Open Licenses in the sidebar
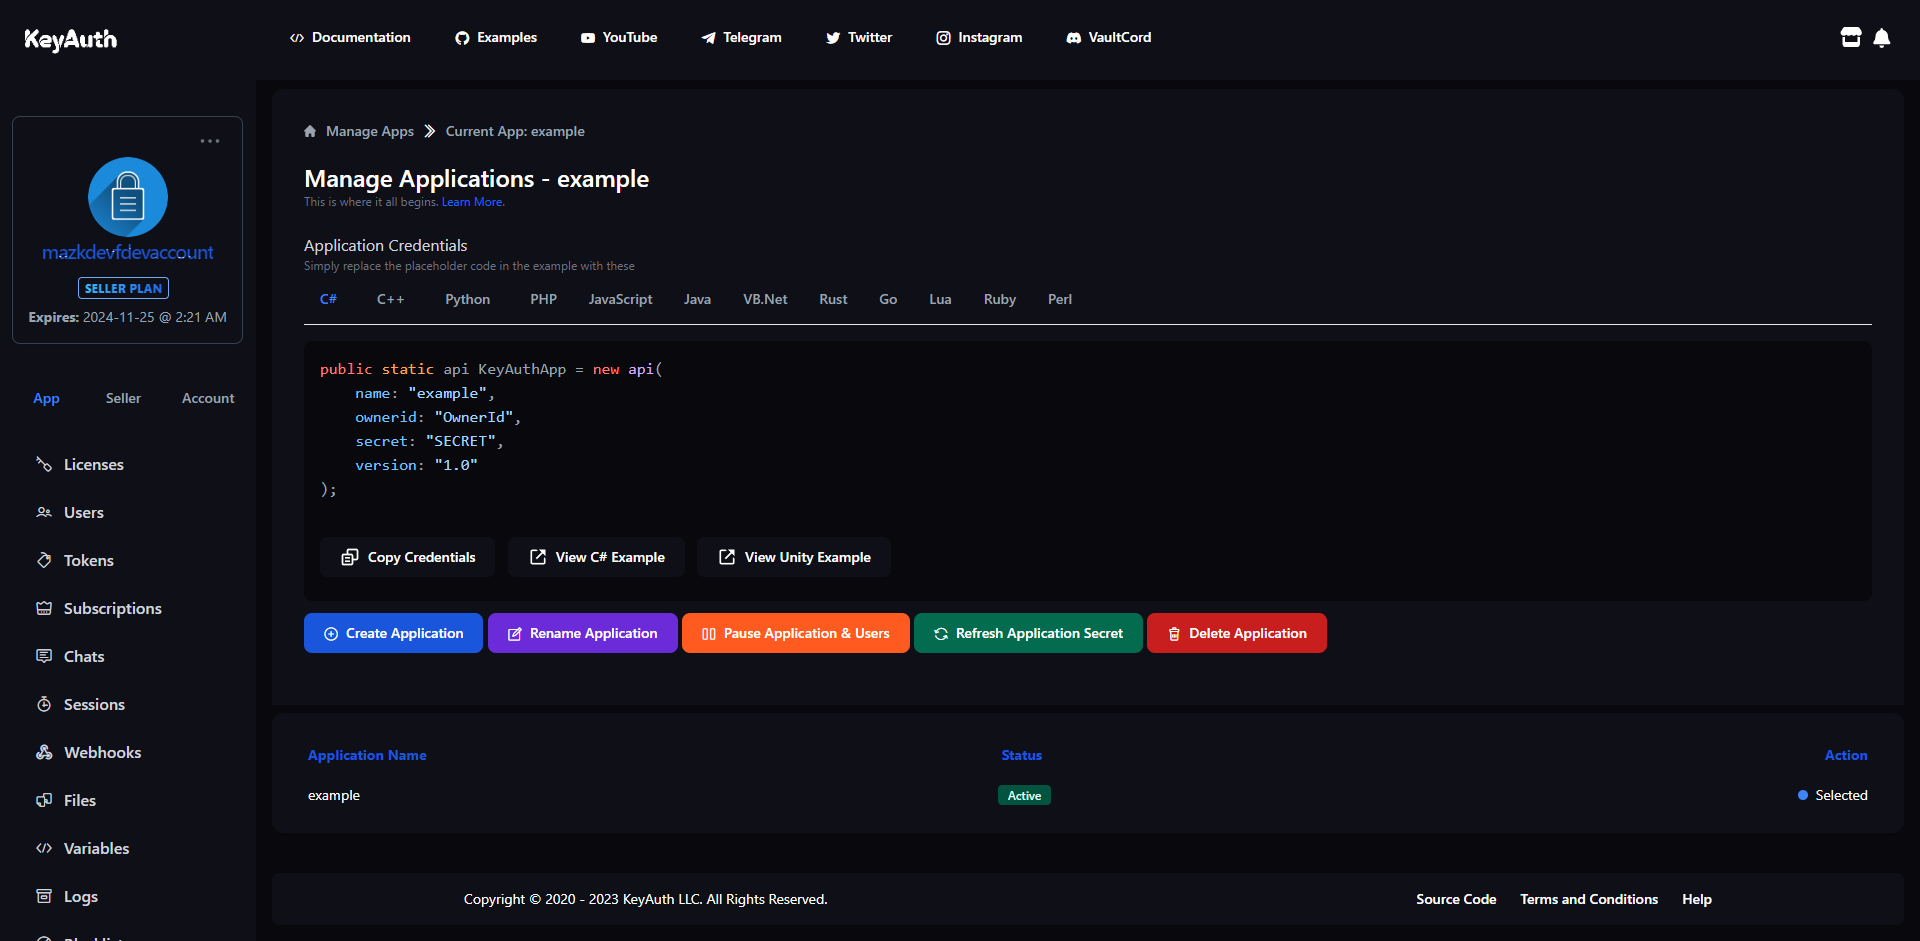Viewport: 1920px width, 941px height. (x=93, y=465)
